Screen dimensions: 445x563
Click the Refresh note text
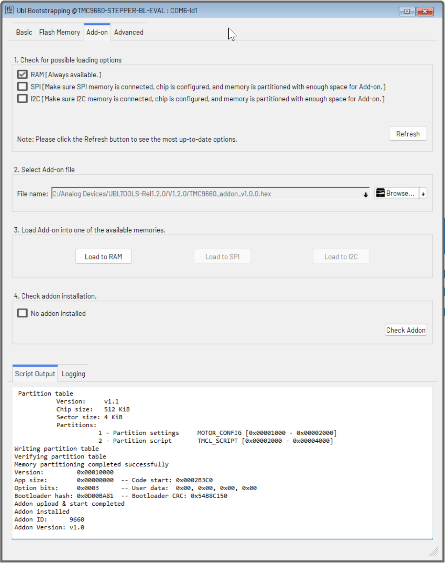[x=127, y=139]
